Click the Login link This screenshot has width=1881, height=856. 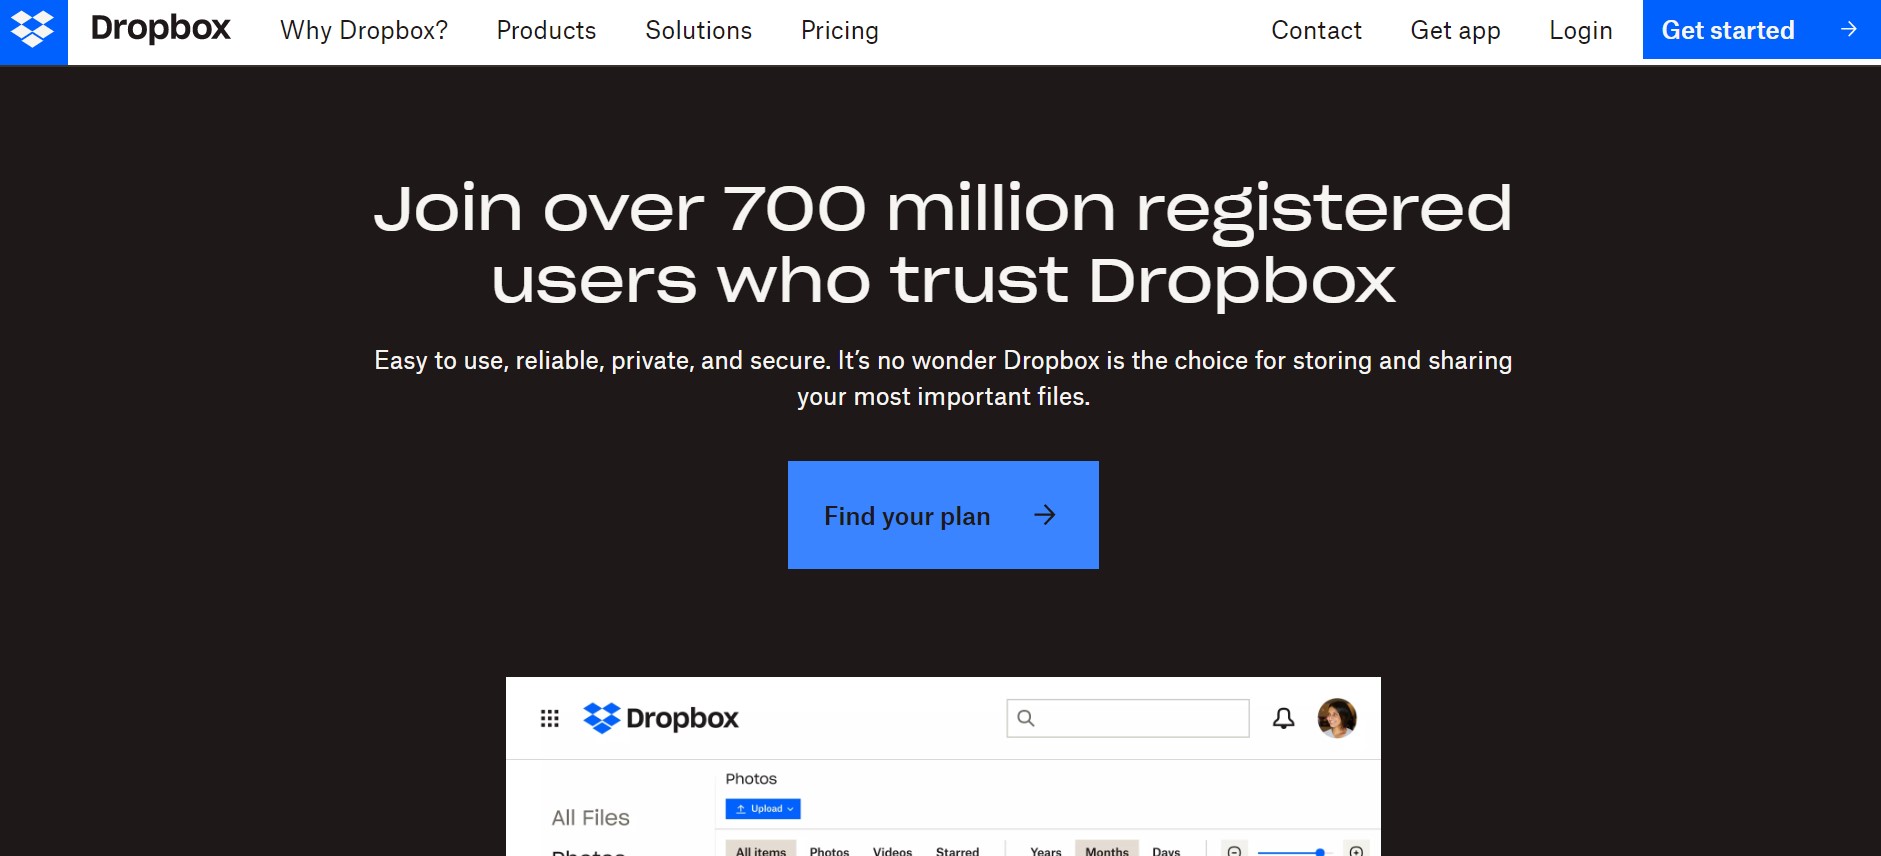tap(1580, 31)
